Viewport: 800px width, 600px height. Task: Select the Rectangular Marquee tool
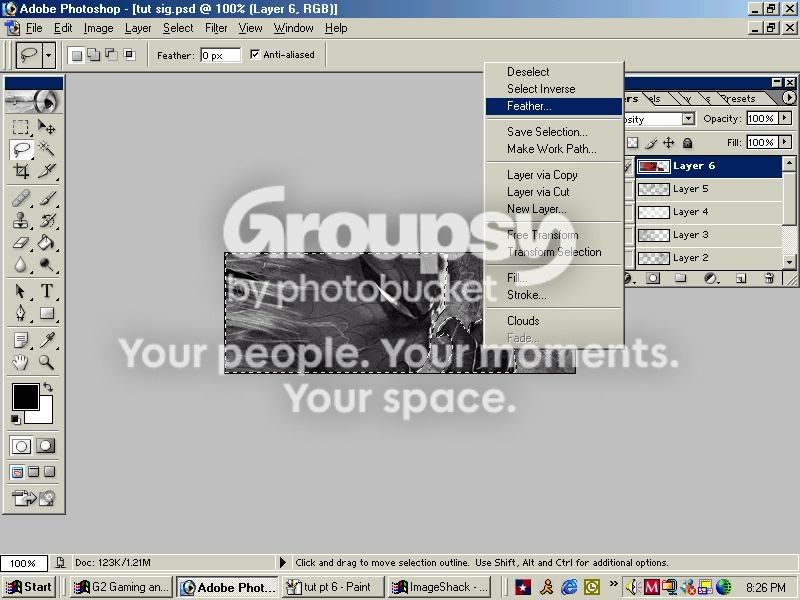tap(20, 127)
